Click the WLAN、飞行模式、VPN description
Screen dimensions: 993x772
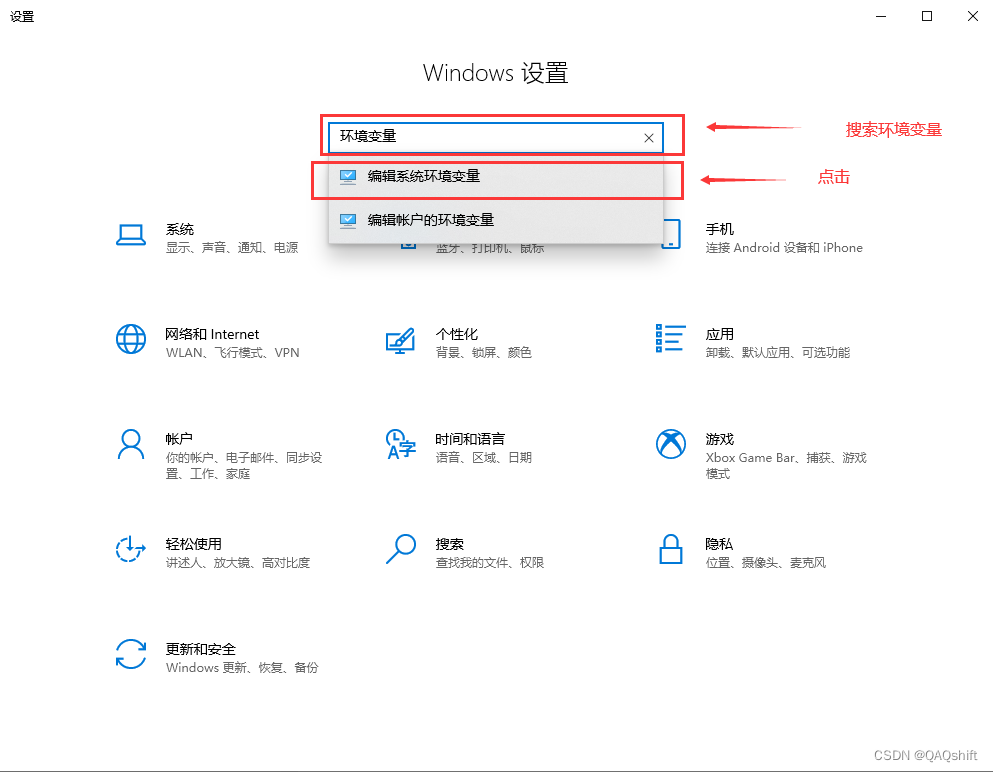point(232,353)
